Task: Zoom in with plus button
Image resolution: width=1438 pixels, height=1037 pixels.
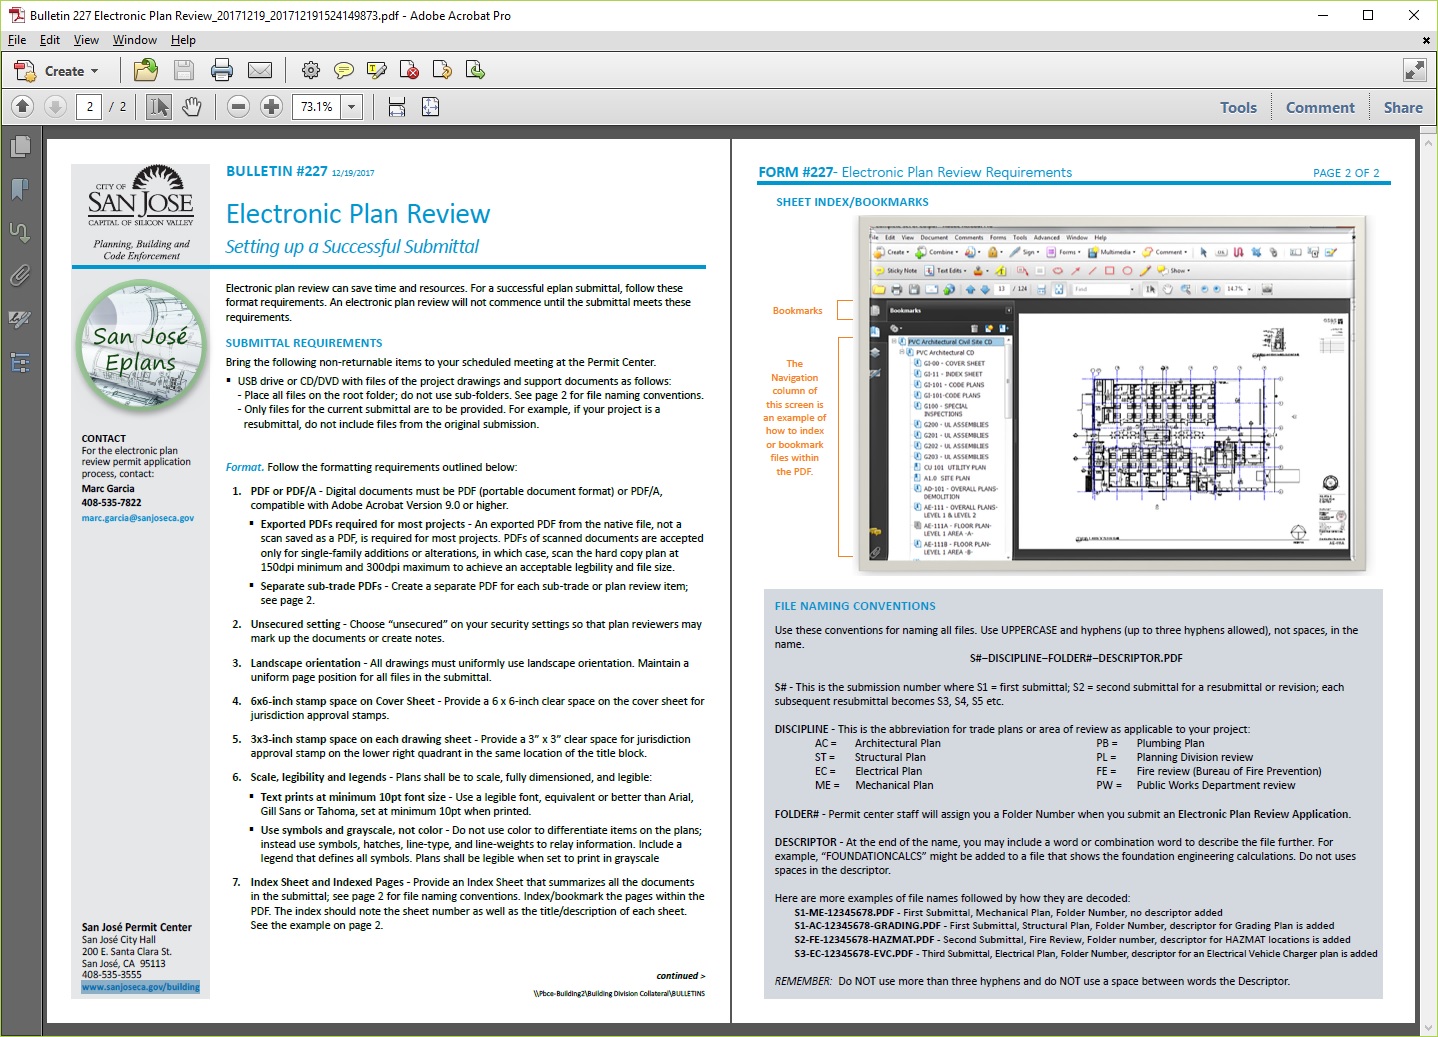Action: (x=271, y=106)
